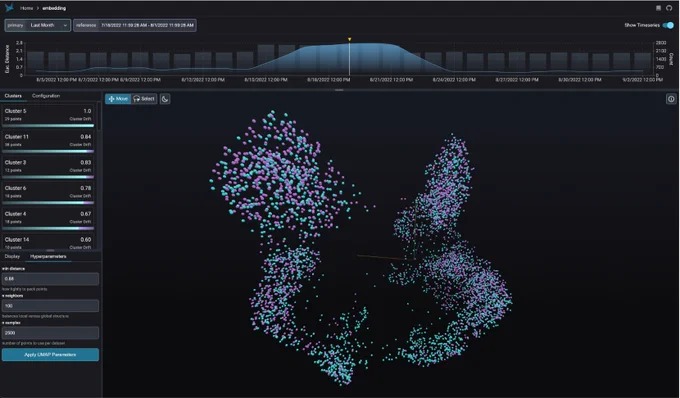The height and width of the screenshot is (398, 680).
Task: Select the Cluster 11 card
Action: [x=48, y=141]
